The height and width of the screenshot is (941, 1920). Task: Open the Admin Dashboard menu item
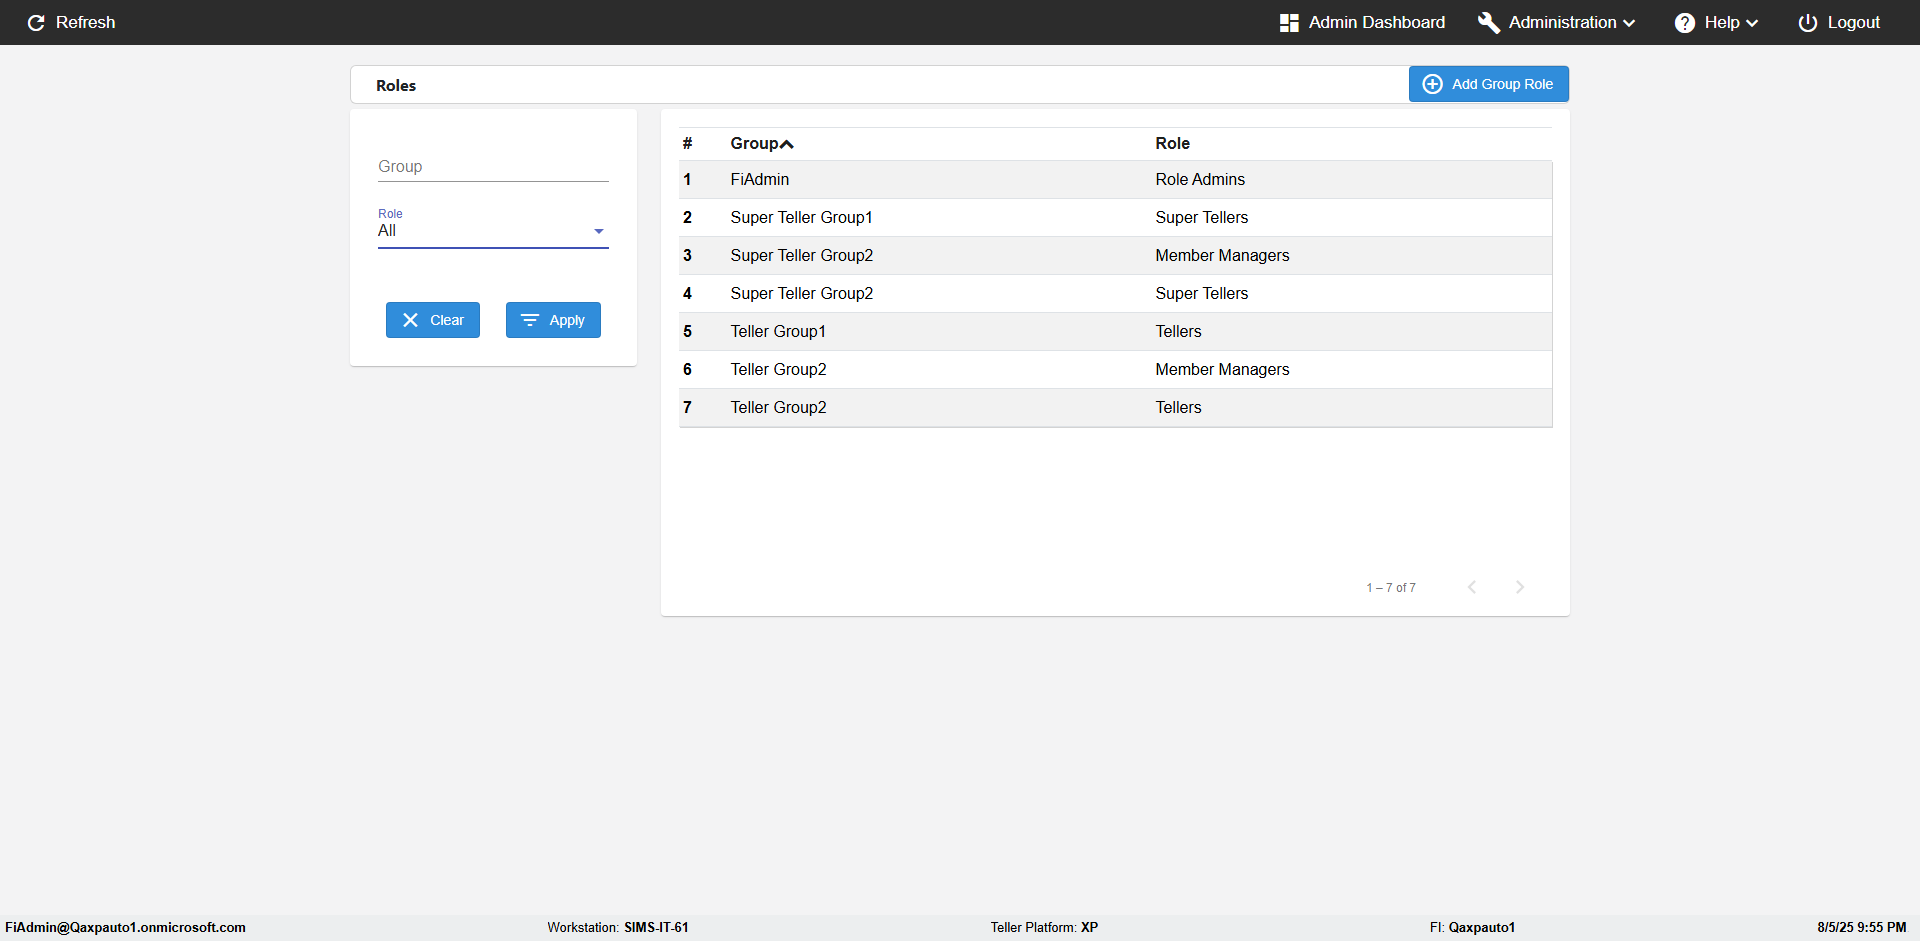point(1362,22)
